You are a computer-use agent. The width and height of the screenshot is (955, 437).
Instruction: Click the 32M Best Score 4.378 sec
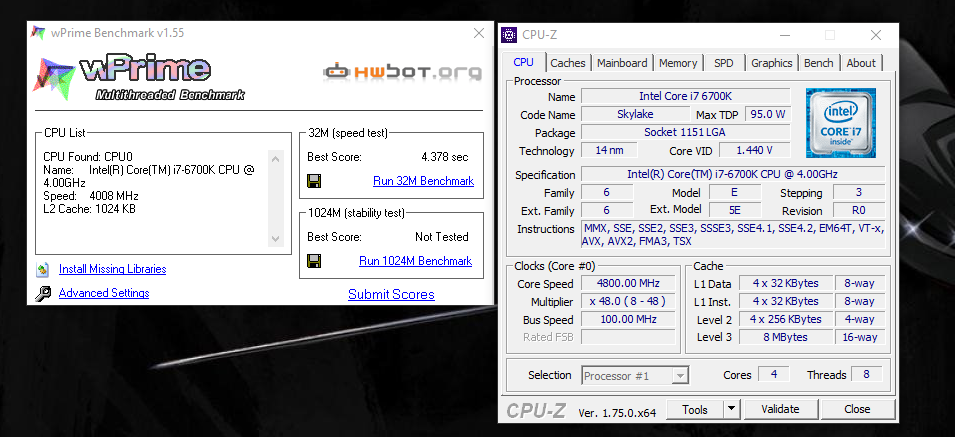(445, 157)
